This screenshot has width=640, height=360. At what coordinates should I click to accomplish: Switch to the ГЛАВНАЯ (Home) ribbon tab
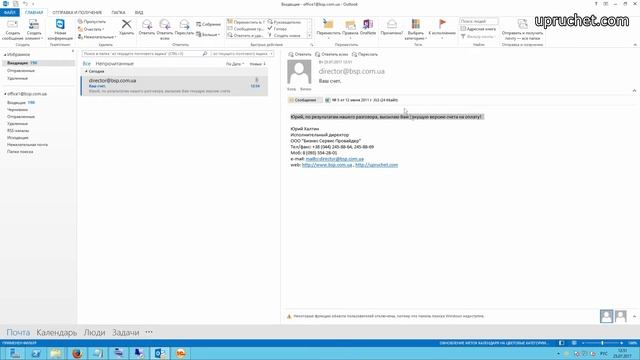pos(34,13)
